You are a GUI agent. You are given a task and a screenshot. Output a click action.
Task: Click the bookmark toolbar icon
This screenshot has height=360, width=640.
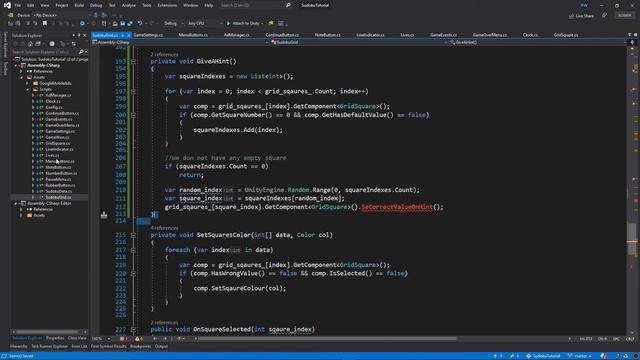click(x=45, y=23)
